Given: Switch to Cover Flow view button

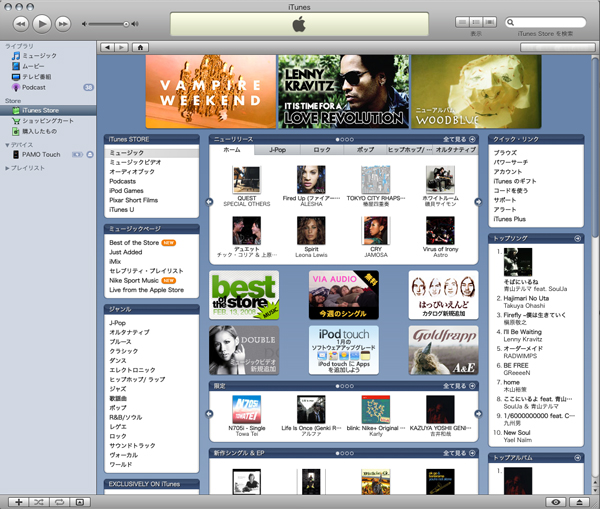Looking at the screenshot, I should (x=490, y=22).
